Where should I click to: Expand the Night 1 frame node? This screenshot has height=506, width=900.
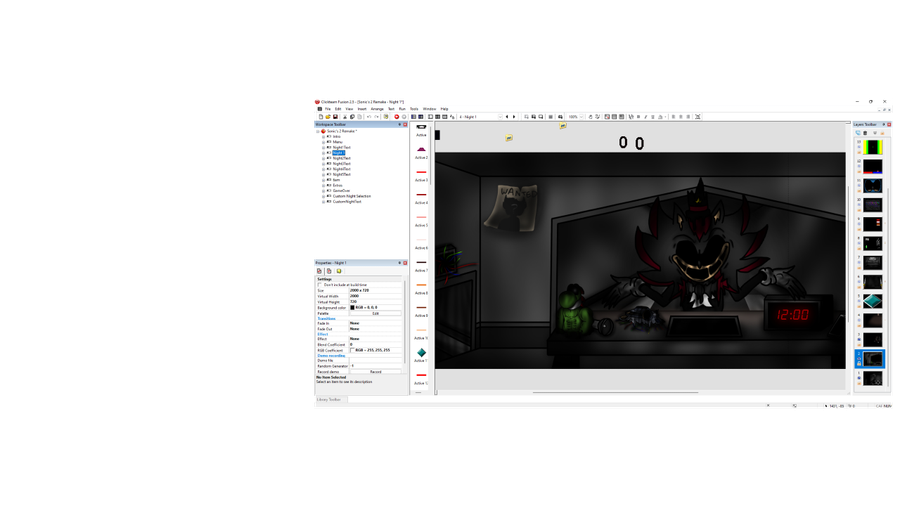(323, 153)
